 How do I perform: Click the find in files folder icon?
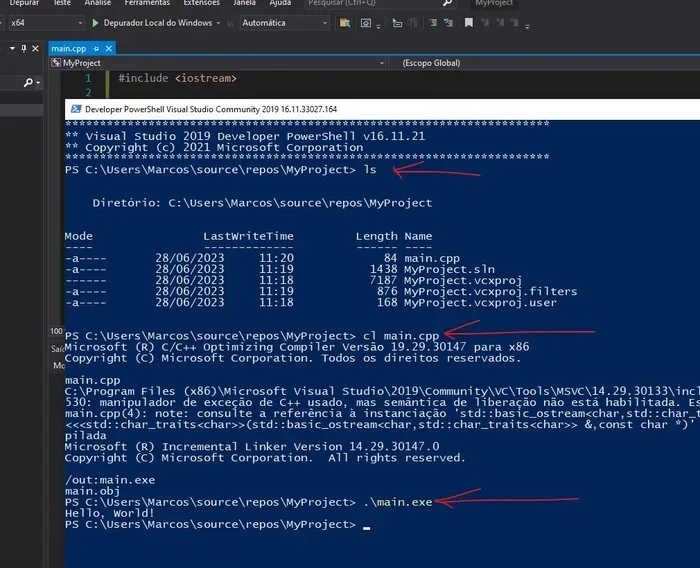(x=345, y=23)
